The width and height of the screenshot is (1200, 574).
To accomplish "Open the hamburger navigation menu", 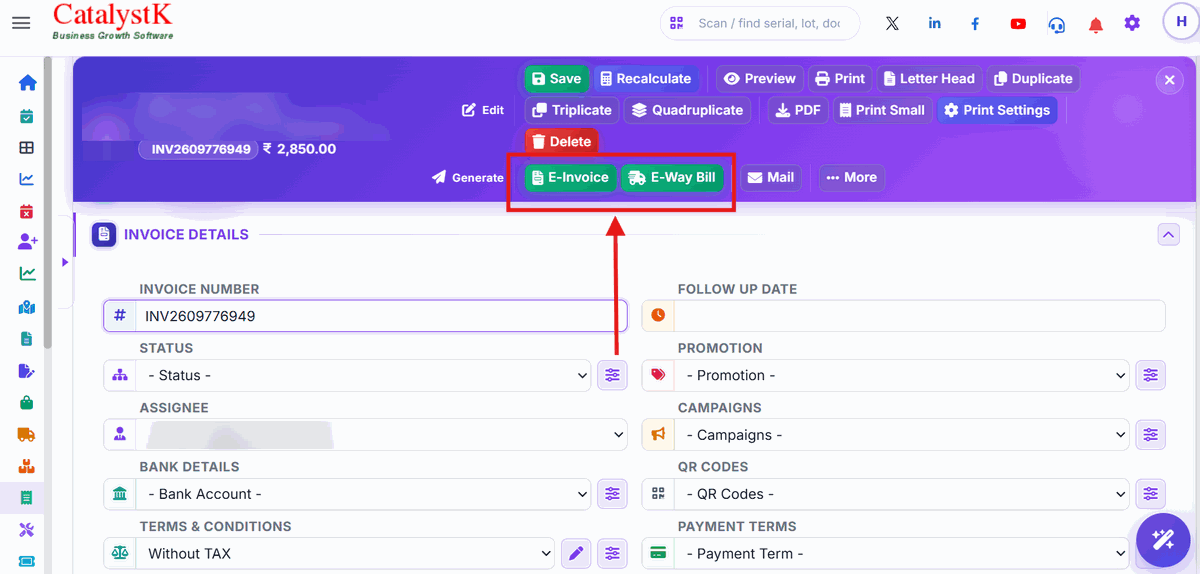I will click(21, 22).
